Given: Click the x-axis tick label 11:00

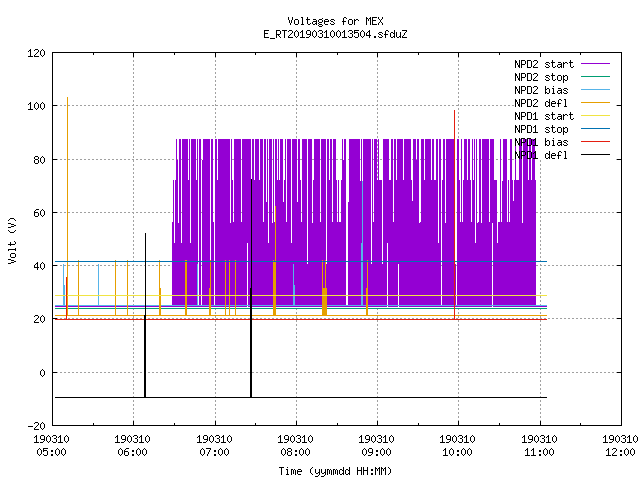Looking at the screenshot, I should click(539, 452).
